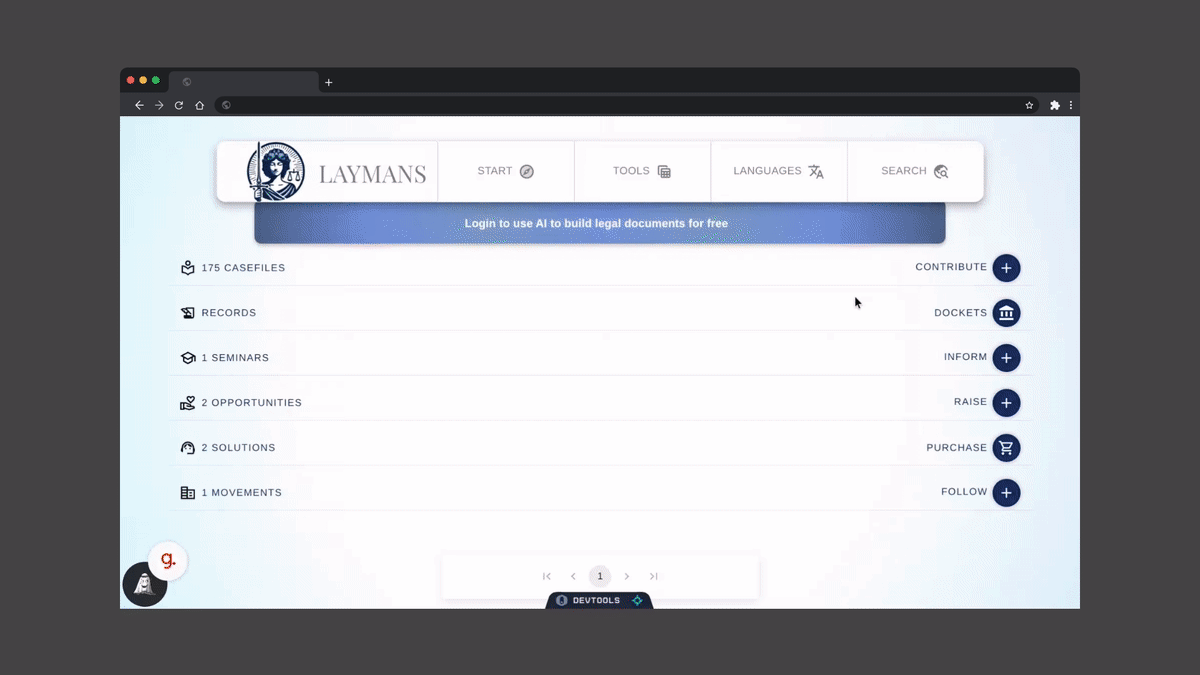Open the Languages translate menu
This screenshot has width=1200, height=675.
778,171
